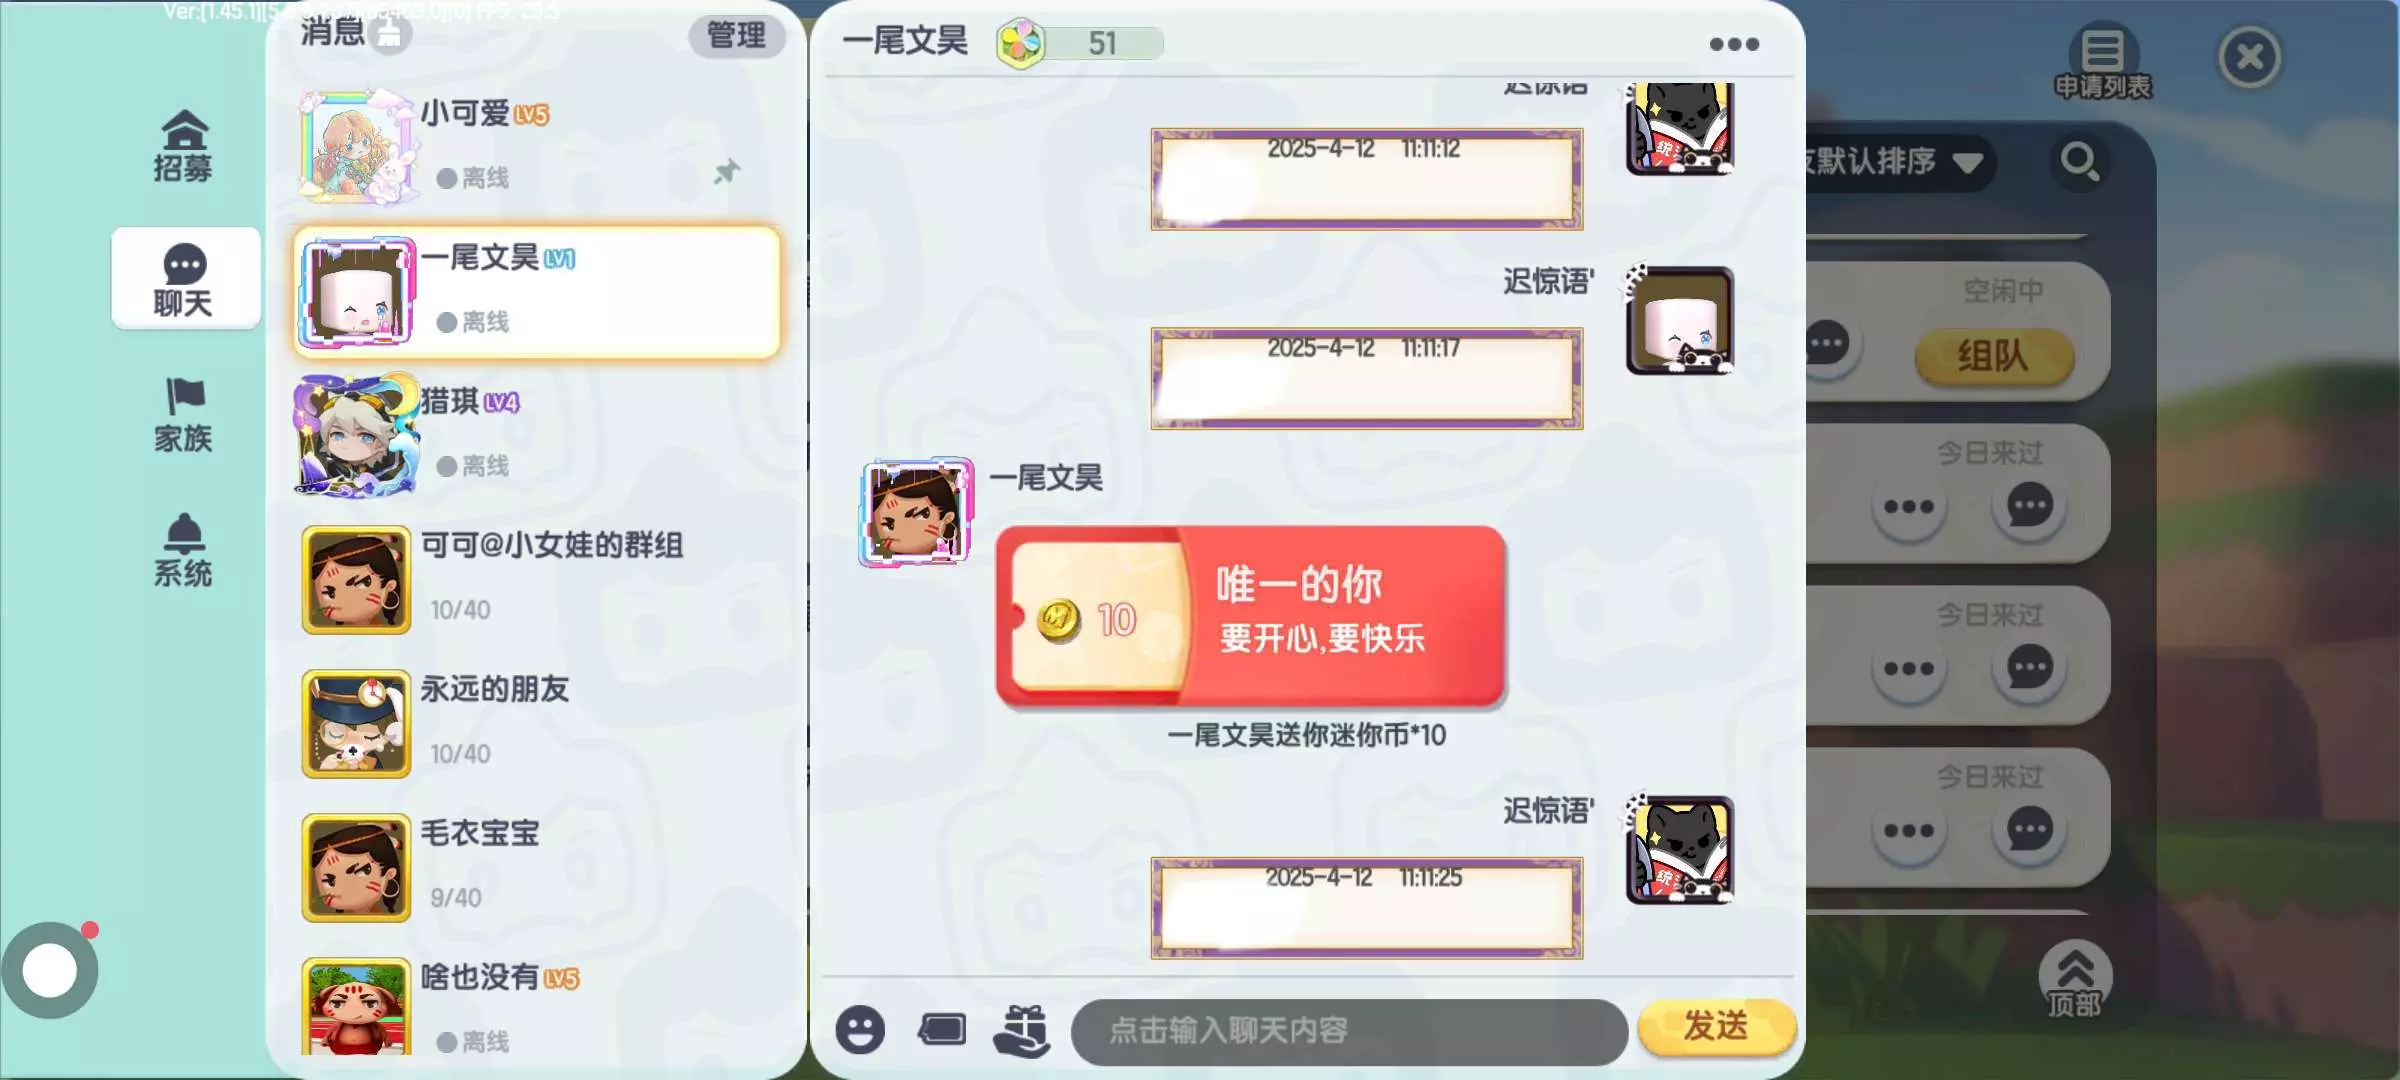This screenshot has height=1080, width=2400.
Task: Click the 发送 send button
Action: point(1716,1027)
